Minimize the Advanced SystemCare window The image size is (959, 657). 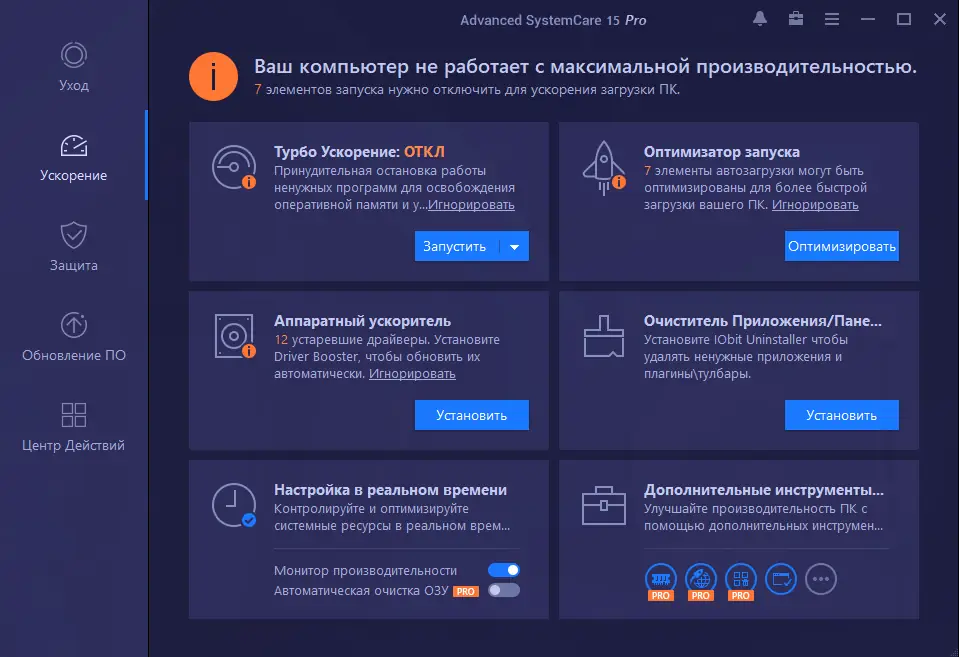[x=868, y=20]
